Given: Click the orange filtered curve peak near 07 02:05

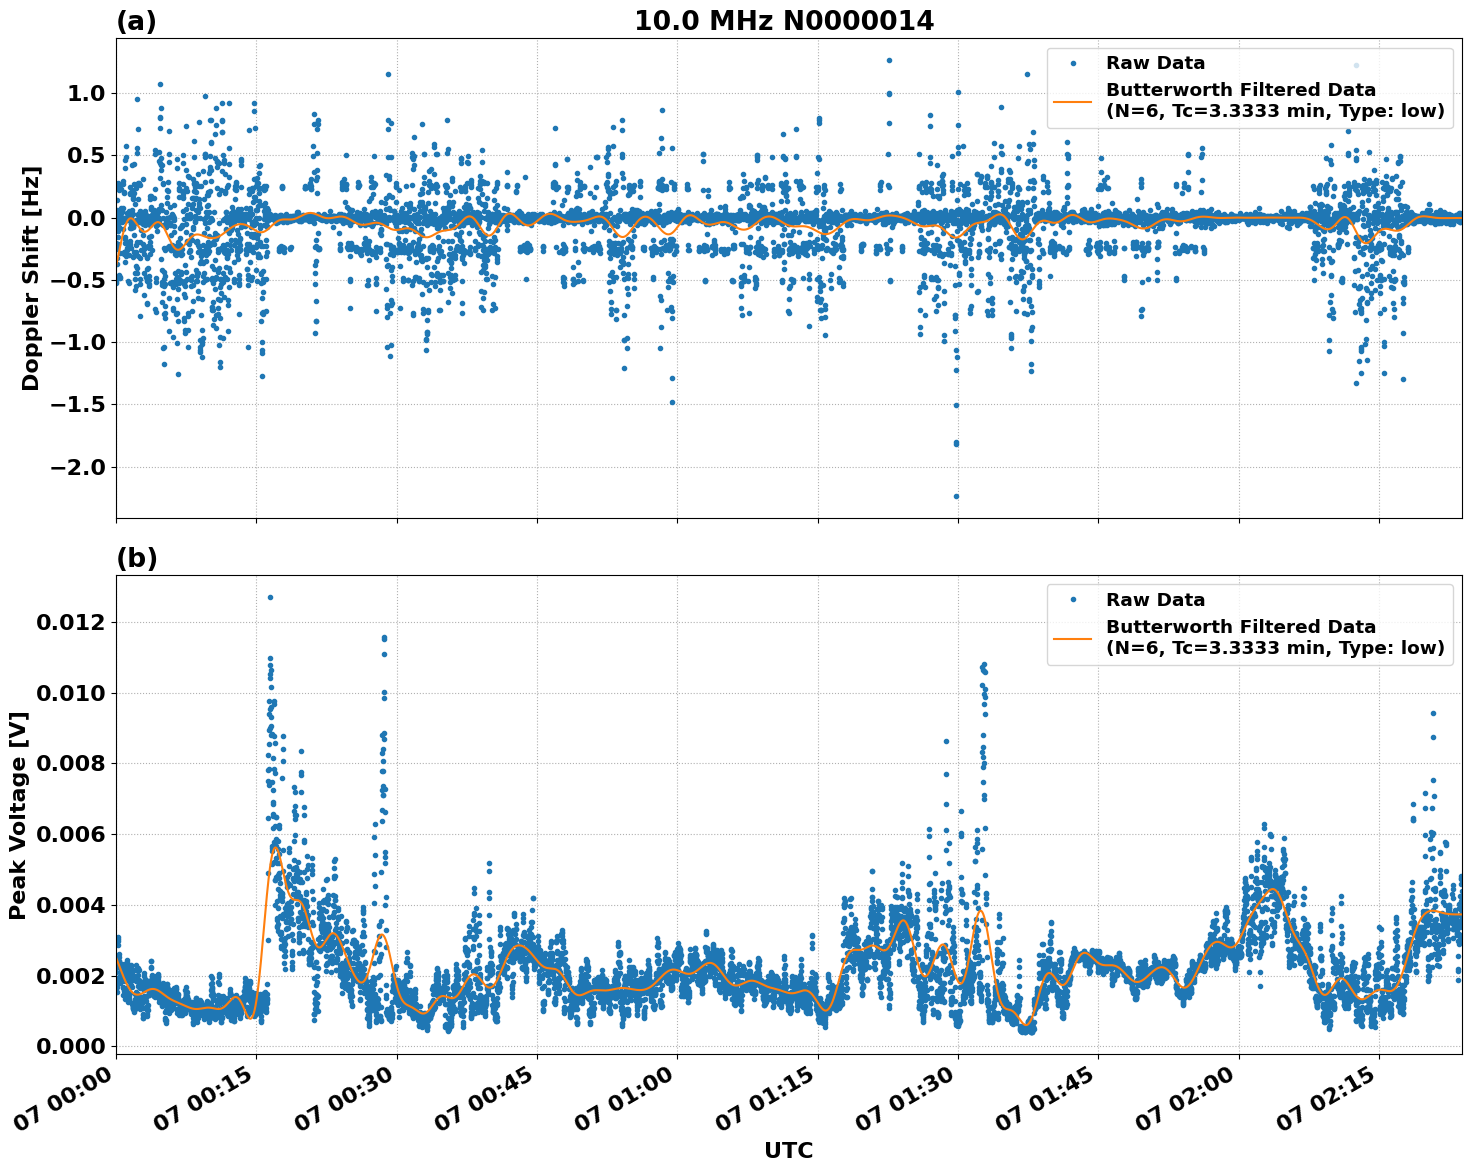Looking at the screenshot, I should pyautogui.click(x=1272, y=890).
